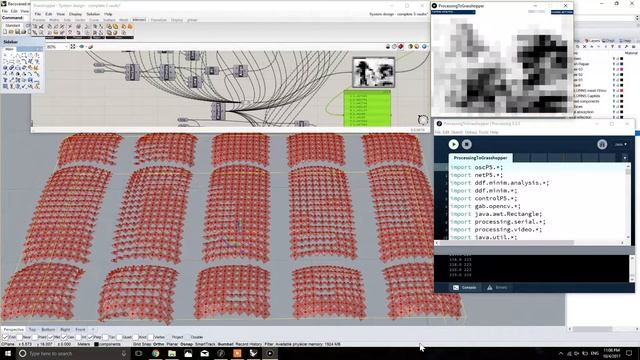Click the 'import gab.opencv.*;' code line

click(x=485, y=206)
